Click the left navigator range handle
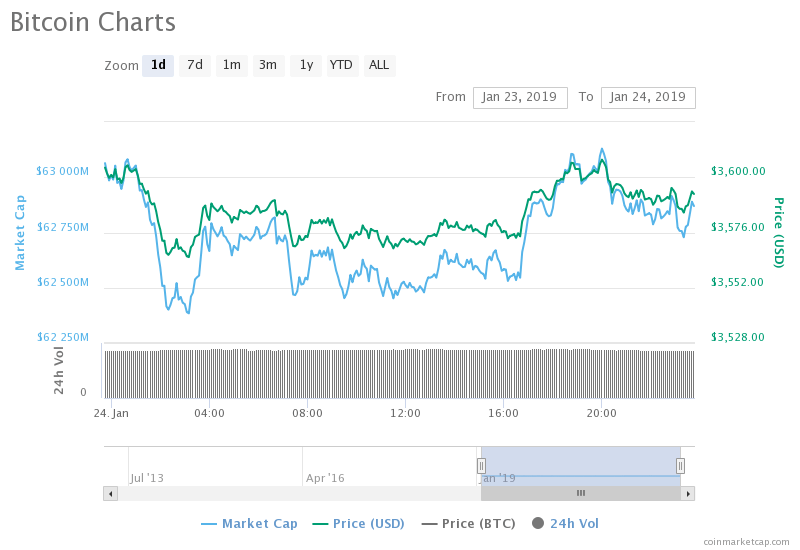This screenshot has height=550, width=800. [481, 465]
